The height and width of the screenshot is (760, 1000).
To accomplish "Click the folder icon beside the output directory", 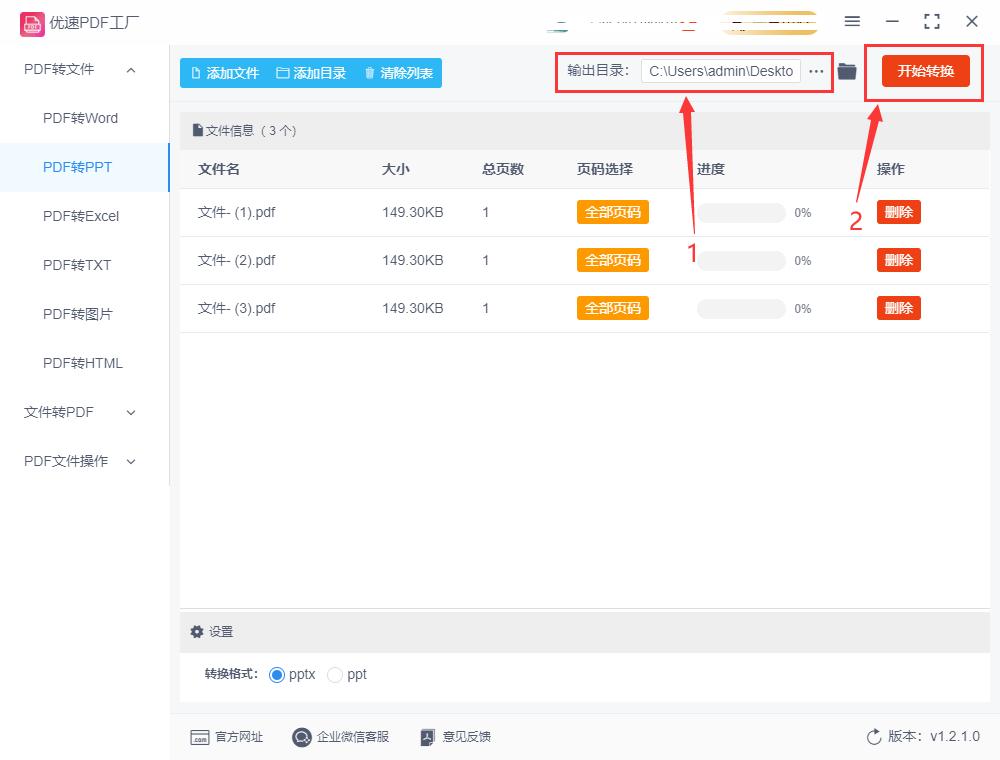I will coord(847,71).
